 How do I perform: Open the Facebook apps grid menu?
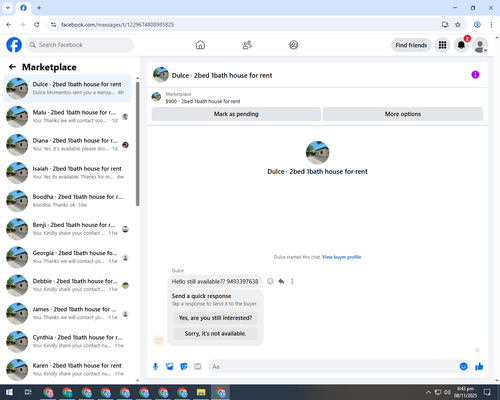[442, 45]
